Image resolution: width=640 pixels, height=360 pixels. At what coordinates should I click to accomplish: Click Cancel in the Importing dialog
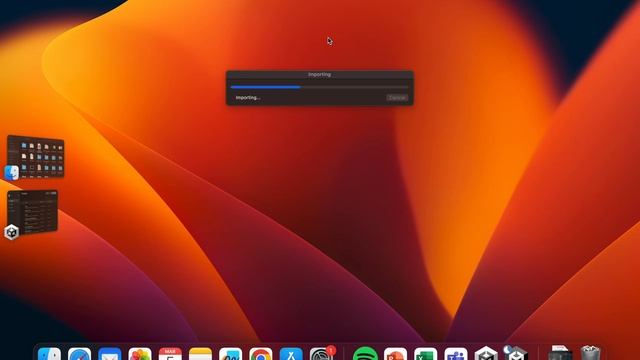397,98
